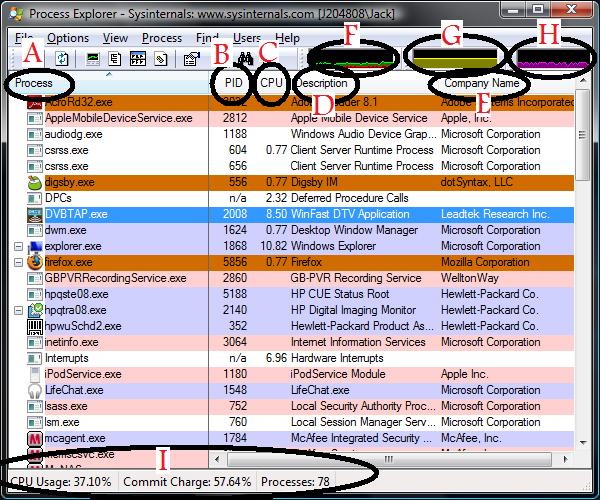Click the icon beside AppleMobileDeviceService.exe
The height and width of the screenshot is (500, 600).
35,119
